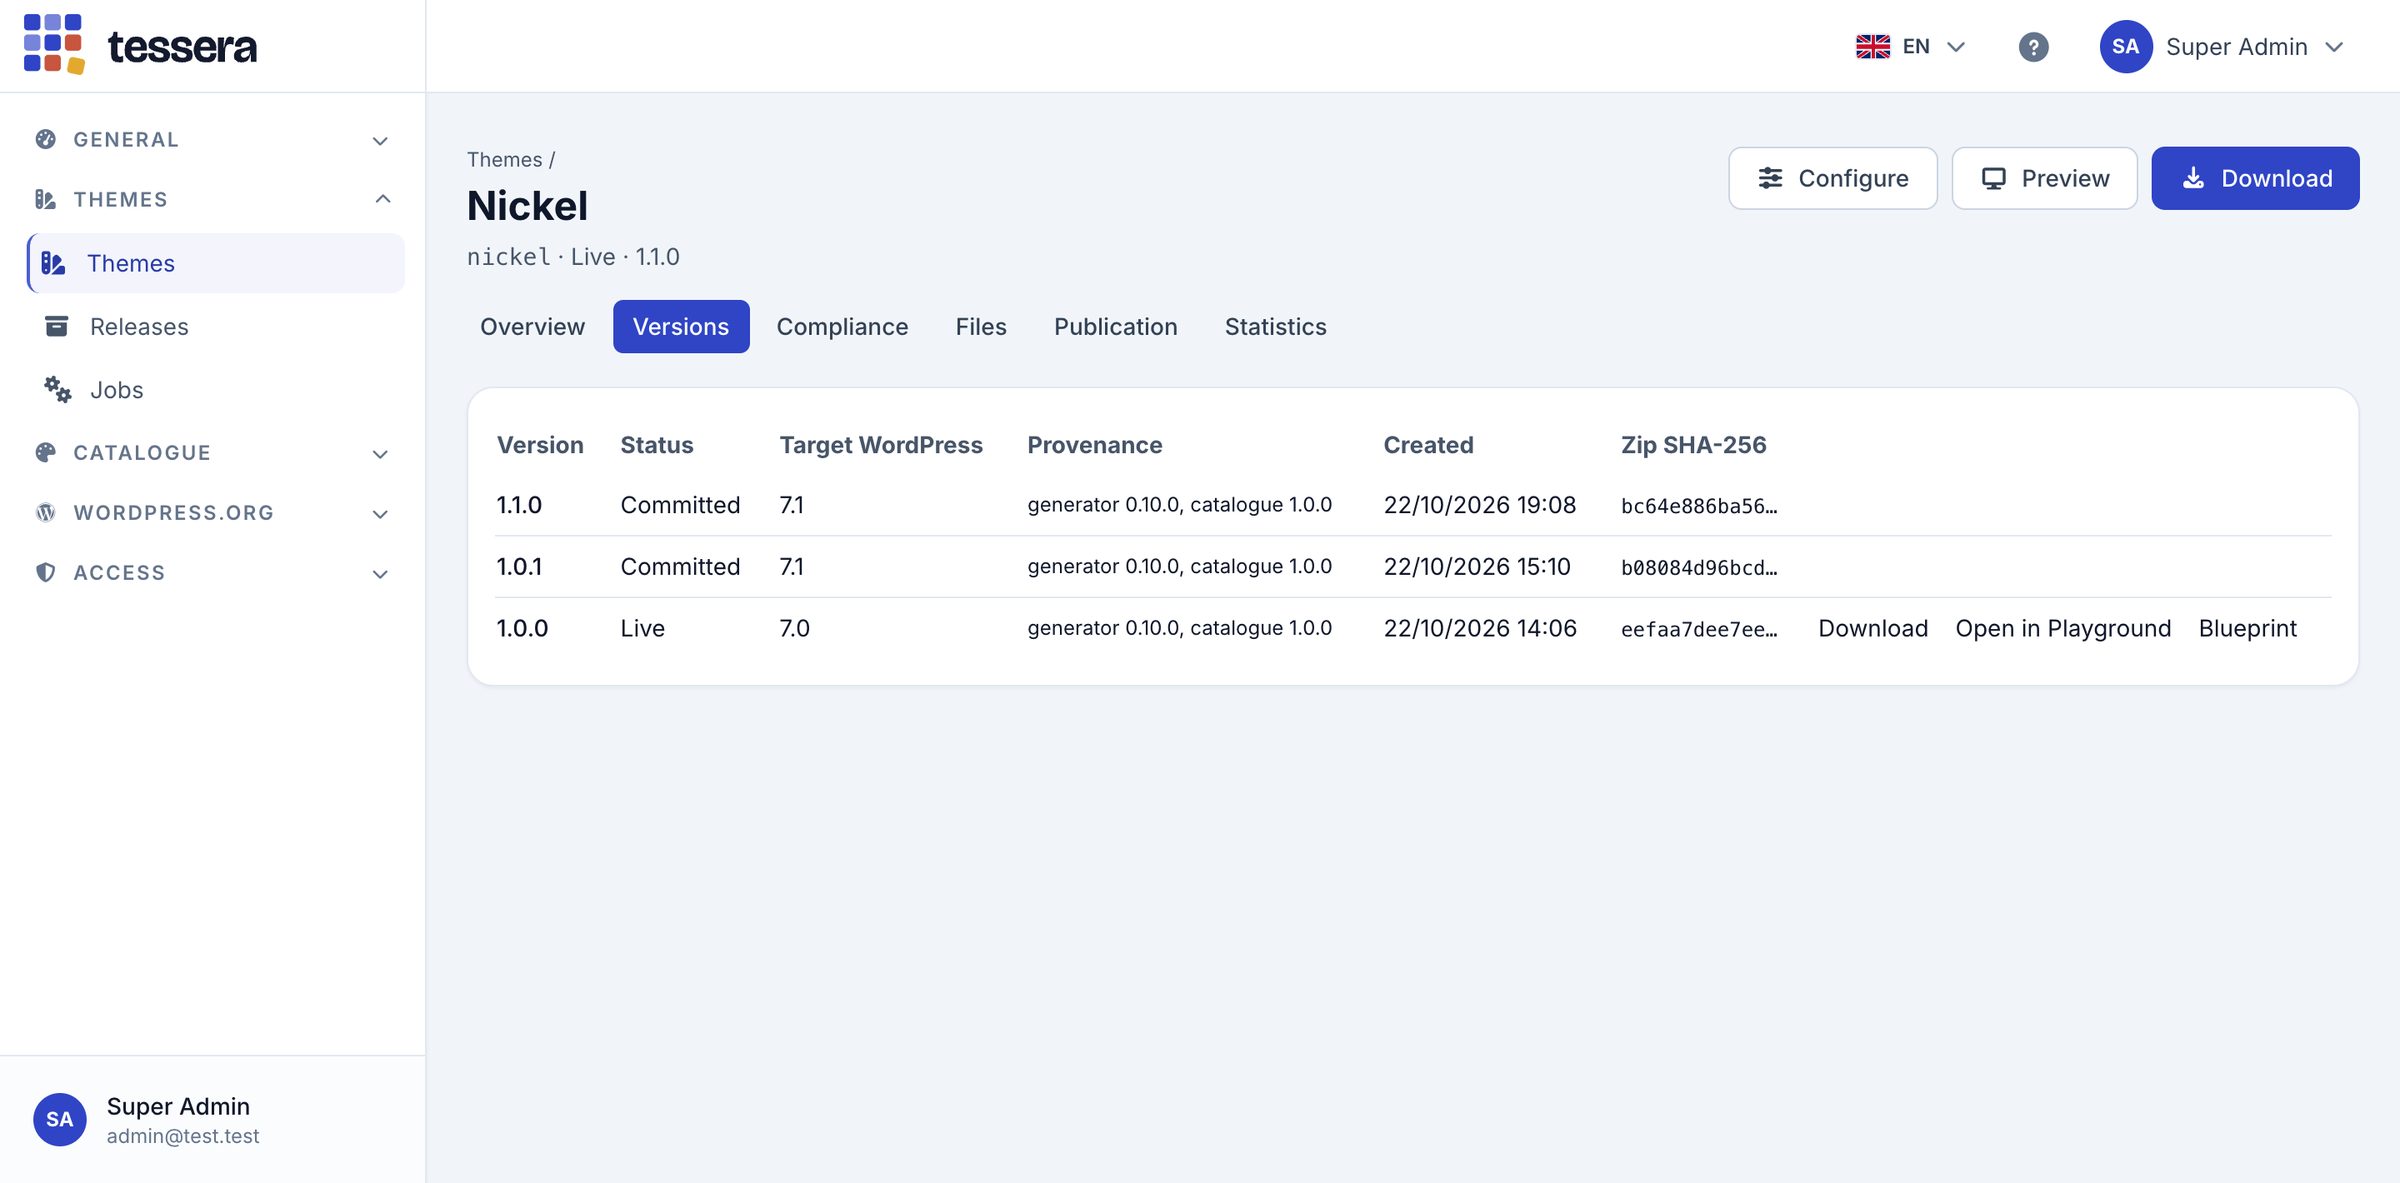Click created date 22/10/2026 15:10
The height and width of the screenshot is (1183, 2400).
click(1477, 567)
